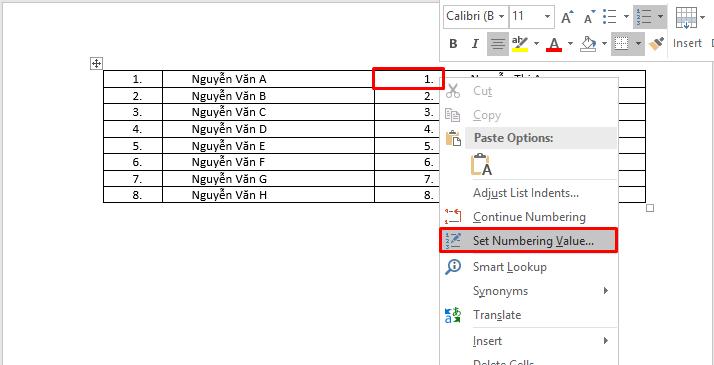
Task: Open the Synonyms submenu
Action: [x=528, y=291]
